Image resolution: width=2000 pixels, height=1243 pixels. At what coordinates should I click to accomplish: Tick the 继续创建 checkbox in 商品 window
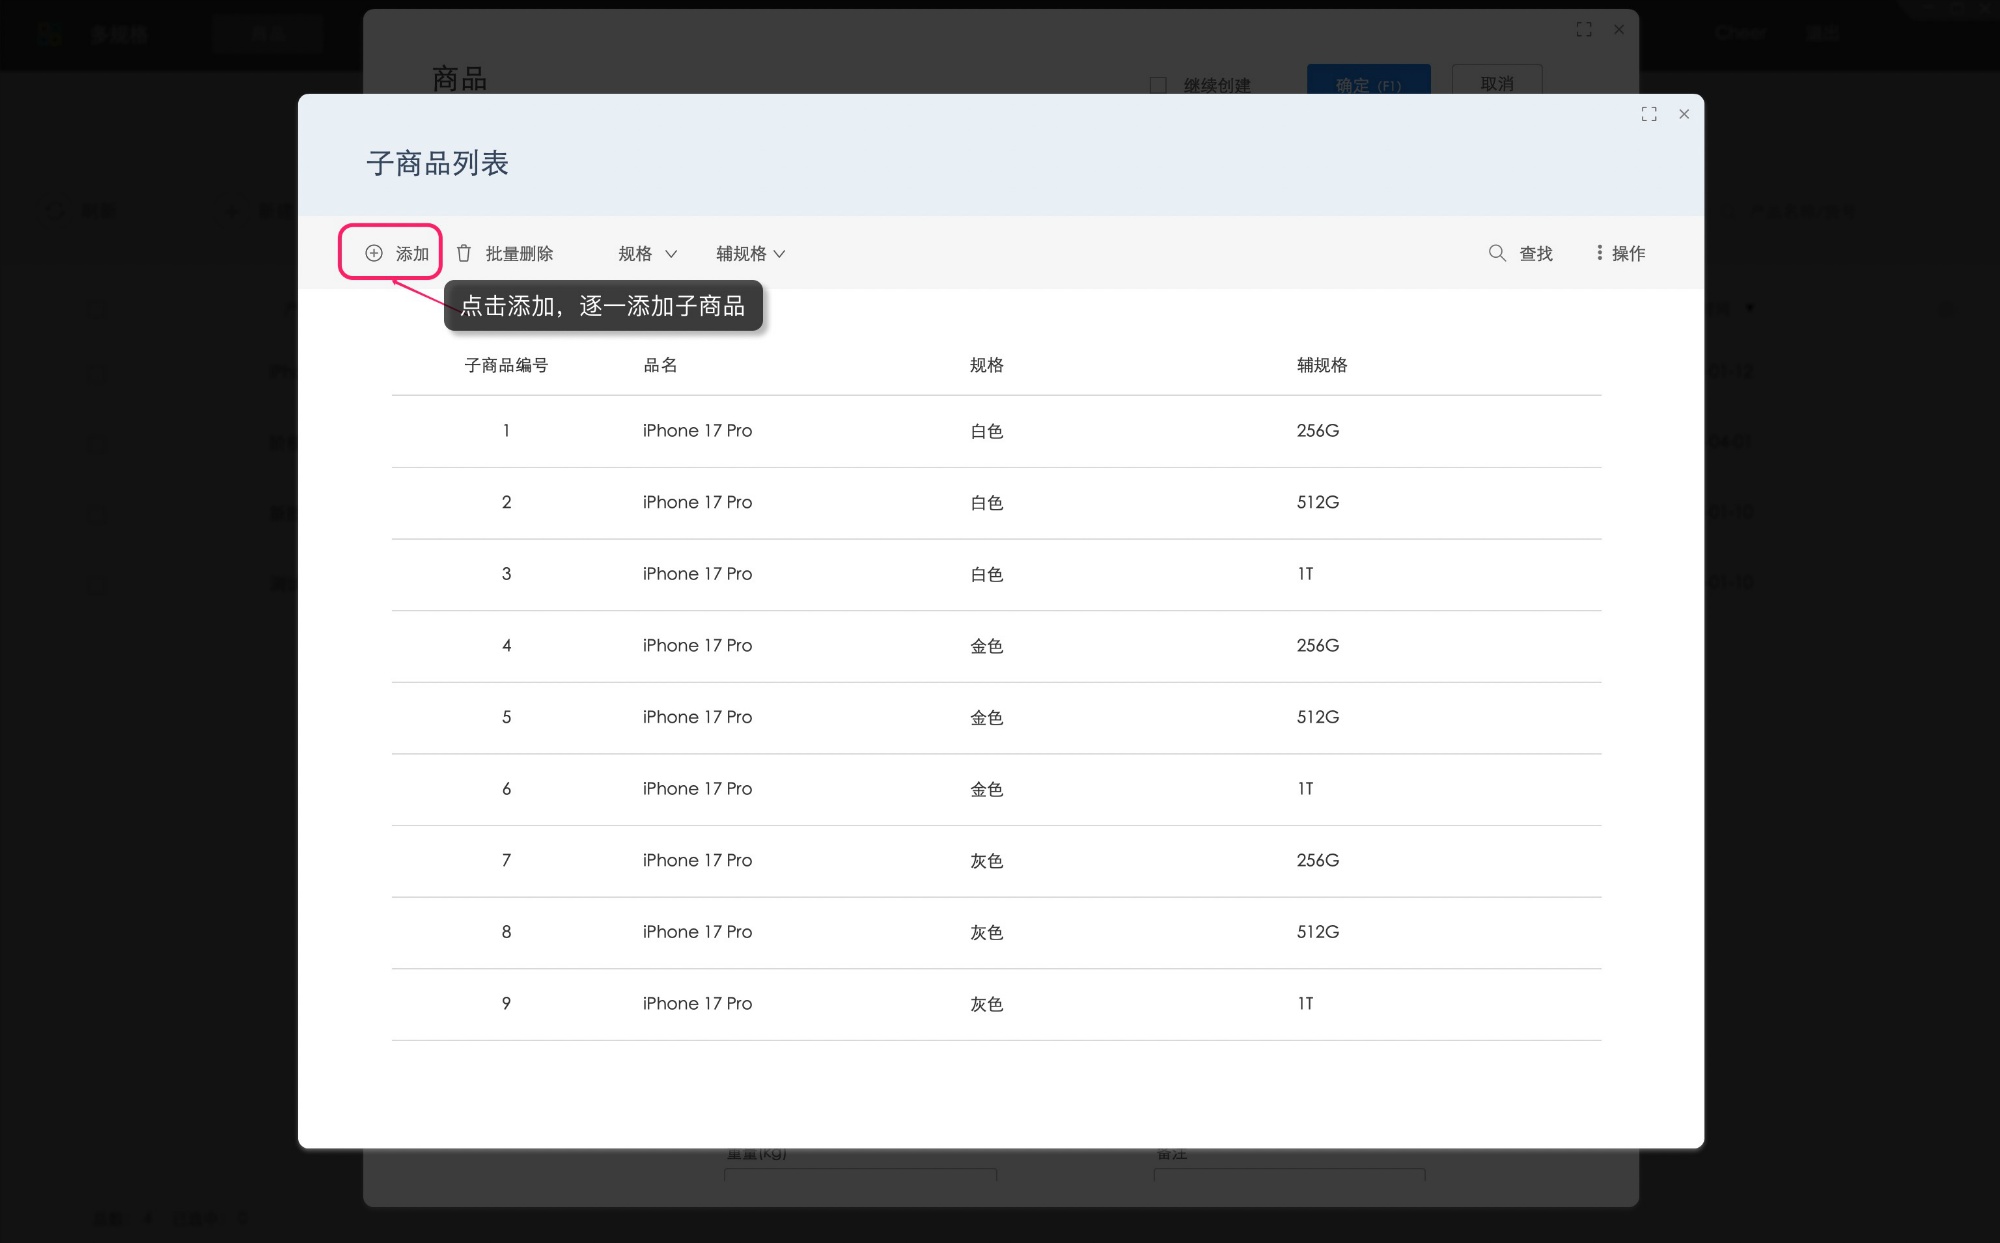coord(1158,86)
